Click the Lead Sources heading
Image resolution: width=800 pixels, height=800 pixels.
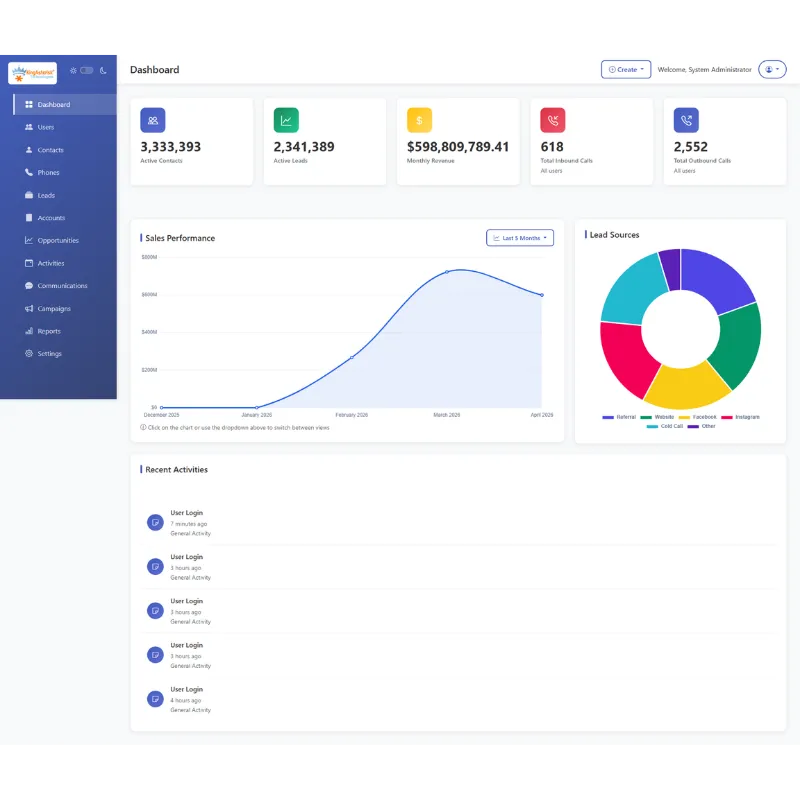[x=614, y=235]
